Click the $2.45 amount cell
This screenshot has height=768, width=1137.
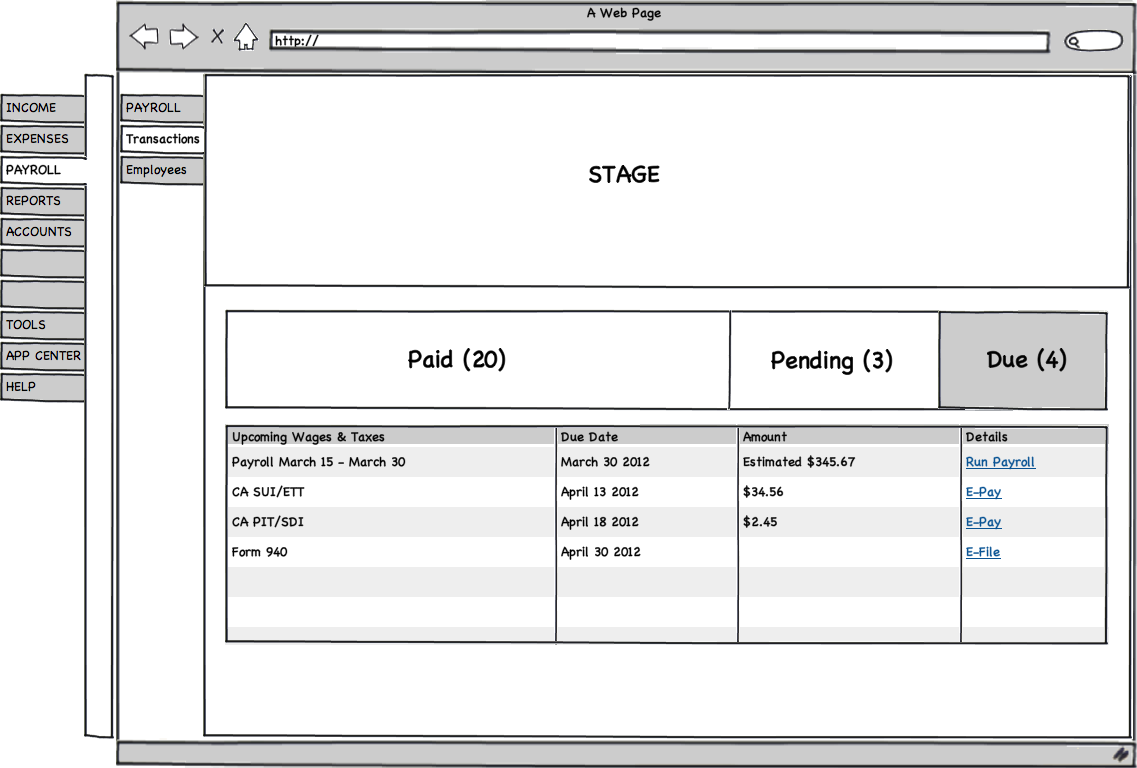pos(760,521)
